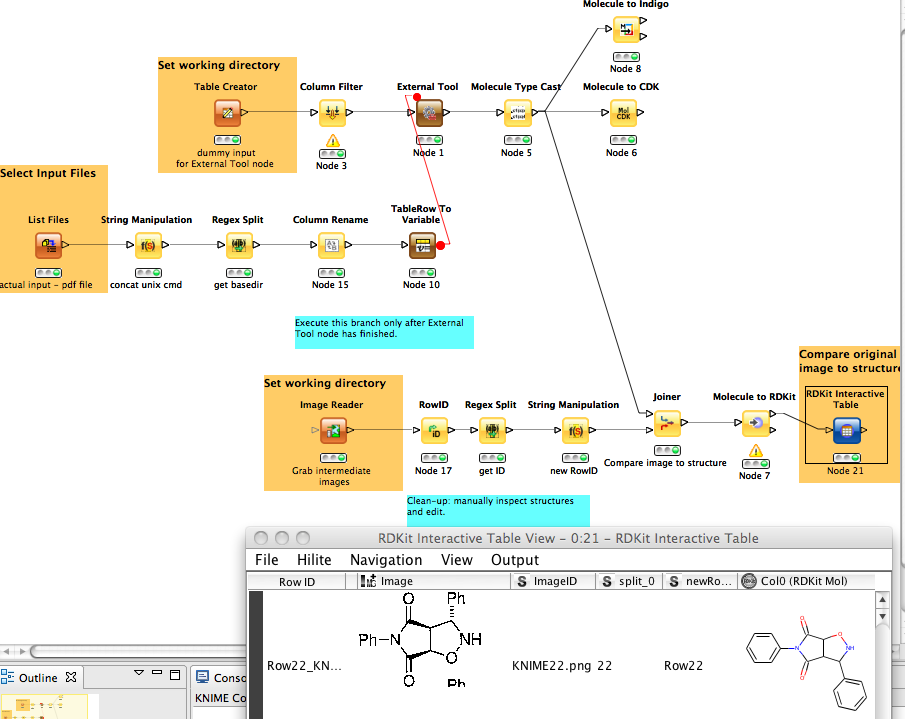The image size is (905, 719).
Task: Select the Image Reader node icon
Action: (332, 431)
